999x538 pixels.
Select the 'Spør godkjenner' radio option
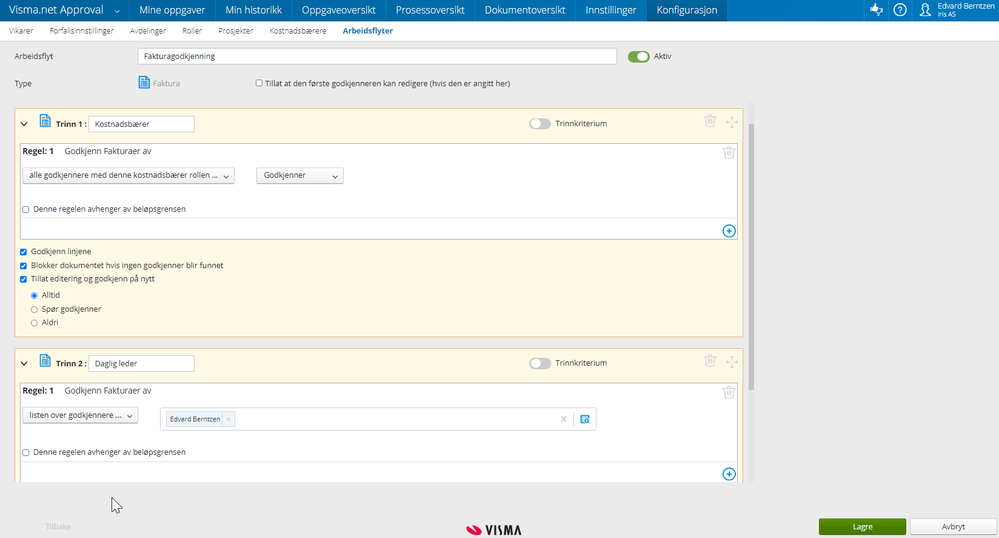tap(34, 309)
